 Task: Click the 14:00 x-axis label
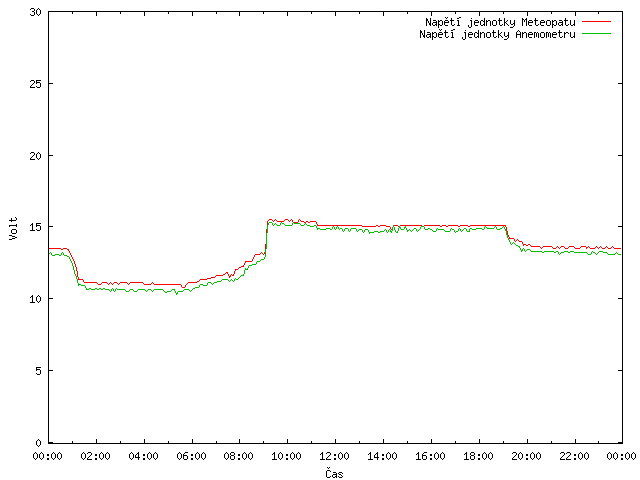(x=383, y=456)
